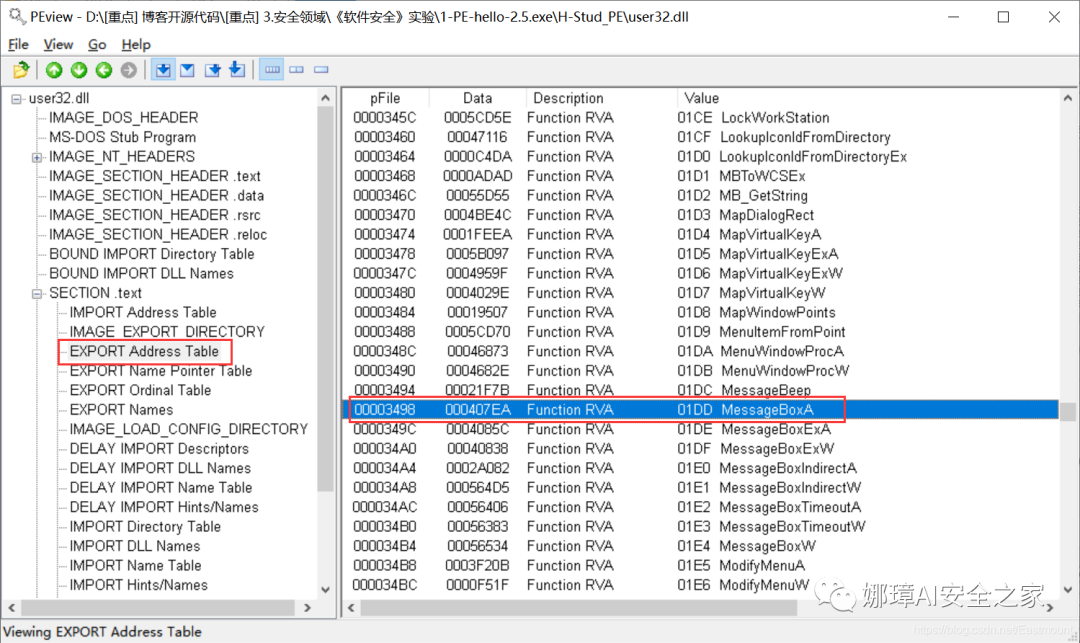Click the PEview magnifier title bar icon

coord(17,17)
